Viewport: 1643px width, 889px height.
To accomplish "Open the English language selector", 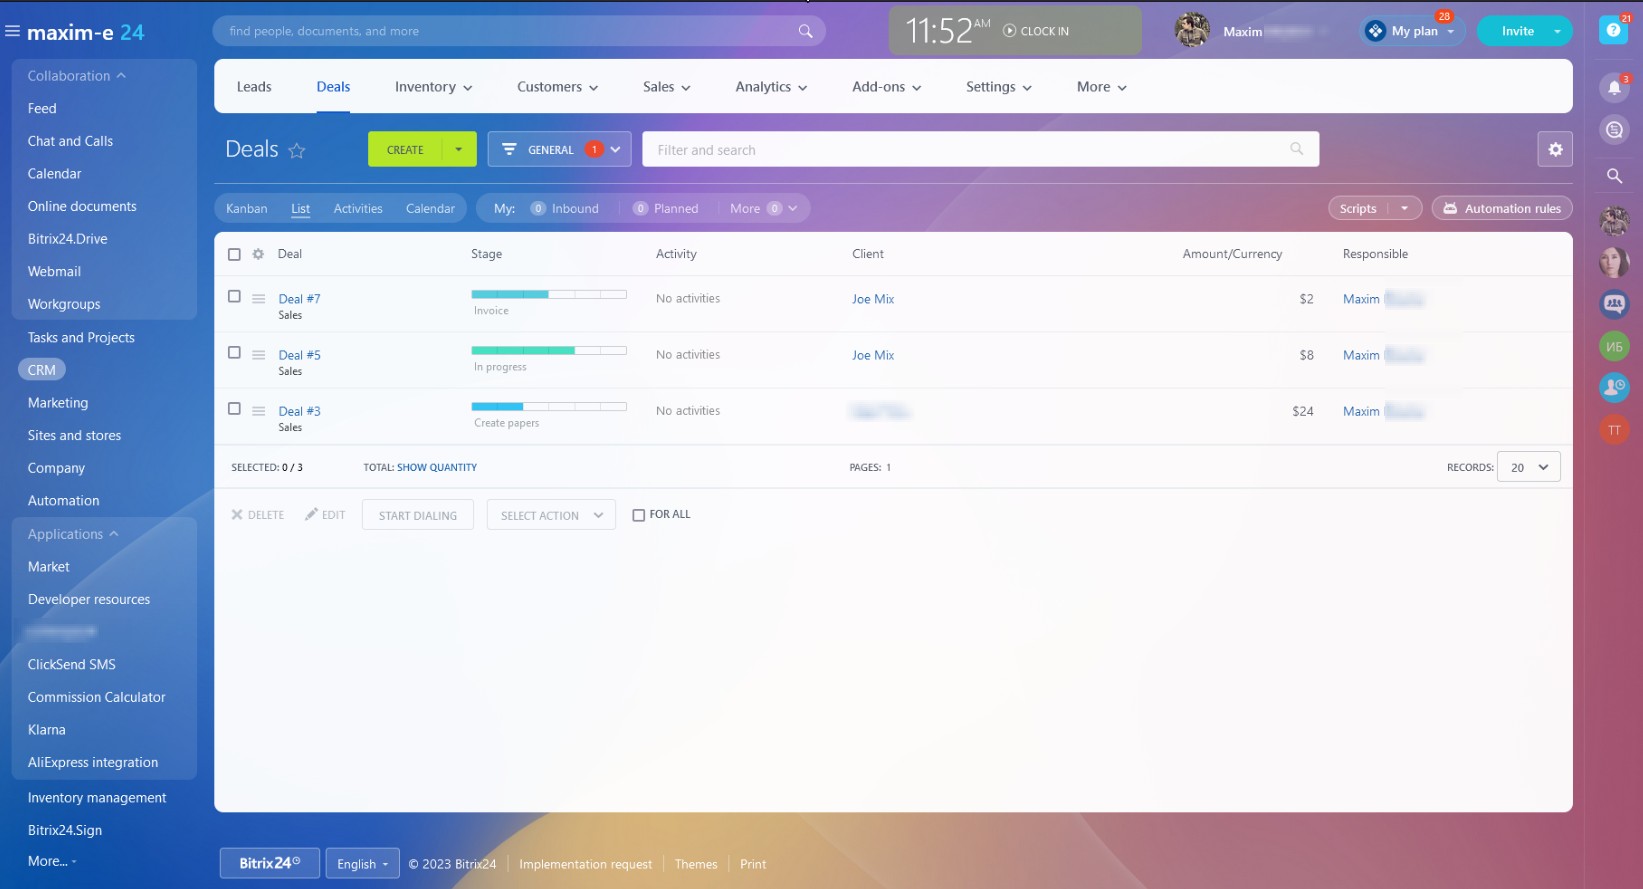I will [x=362, y=864].
